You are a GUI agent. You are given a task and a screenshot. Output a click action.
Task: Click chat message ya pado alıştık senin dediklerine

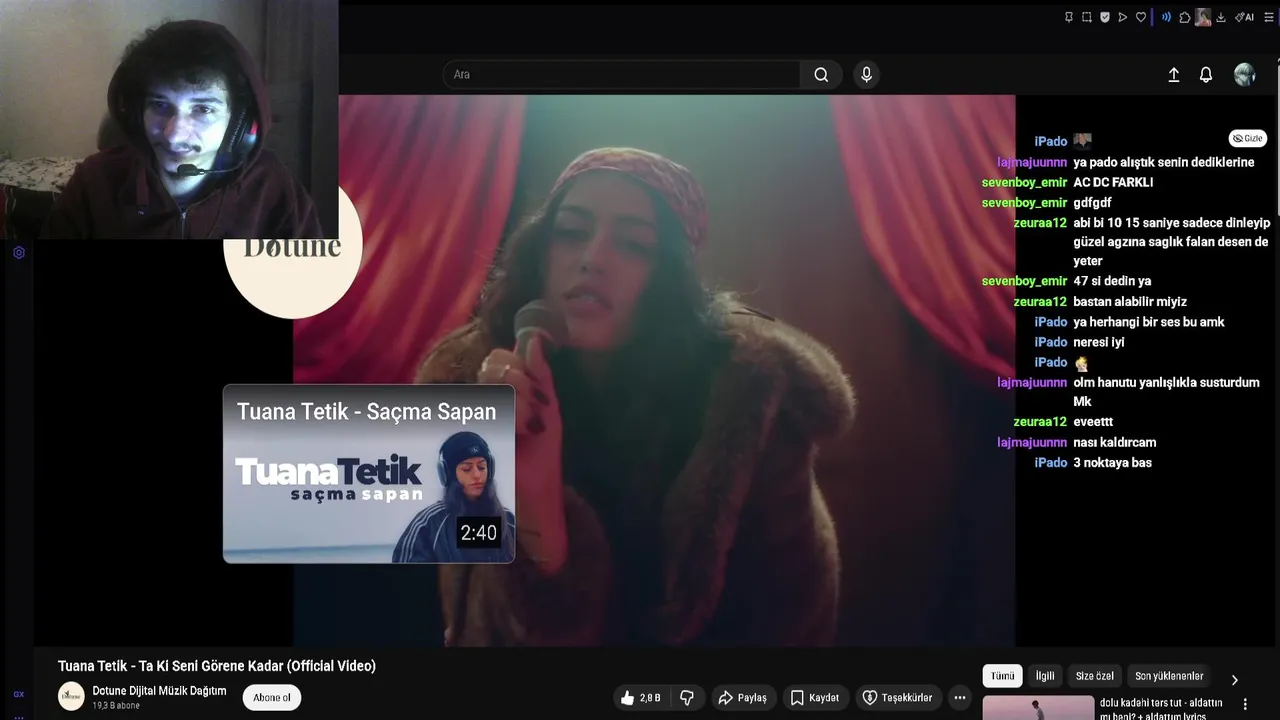coord(1163,162)
